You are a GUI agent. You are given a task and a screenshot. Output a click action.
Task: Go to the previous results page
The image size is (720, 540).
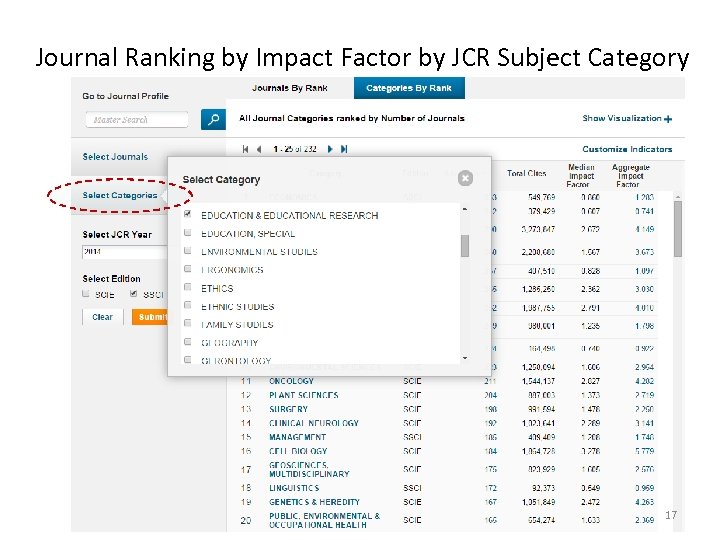(259, 149)
